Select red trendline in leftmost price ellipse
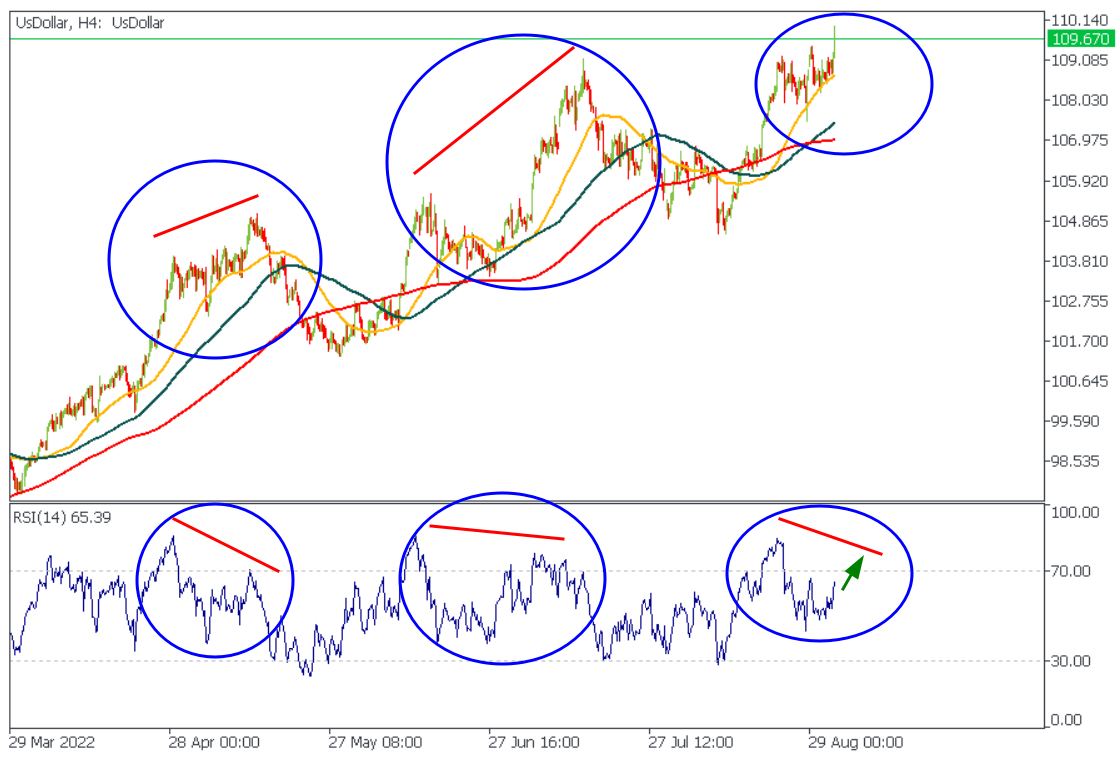Image resolution: width=1116 pixels, height=760 pixels. pos(206,215)
